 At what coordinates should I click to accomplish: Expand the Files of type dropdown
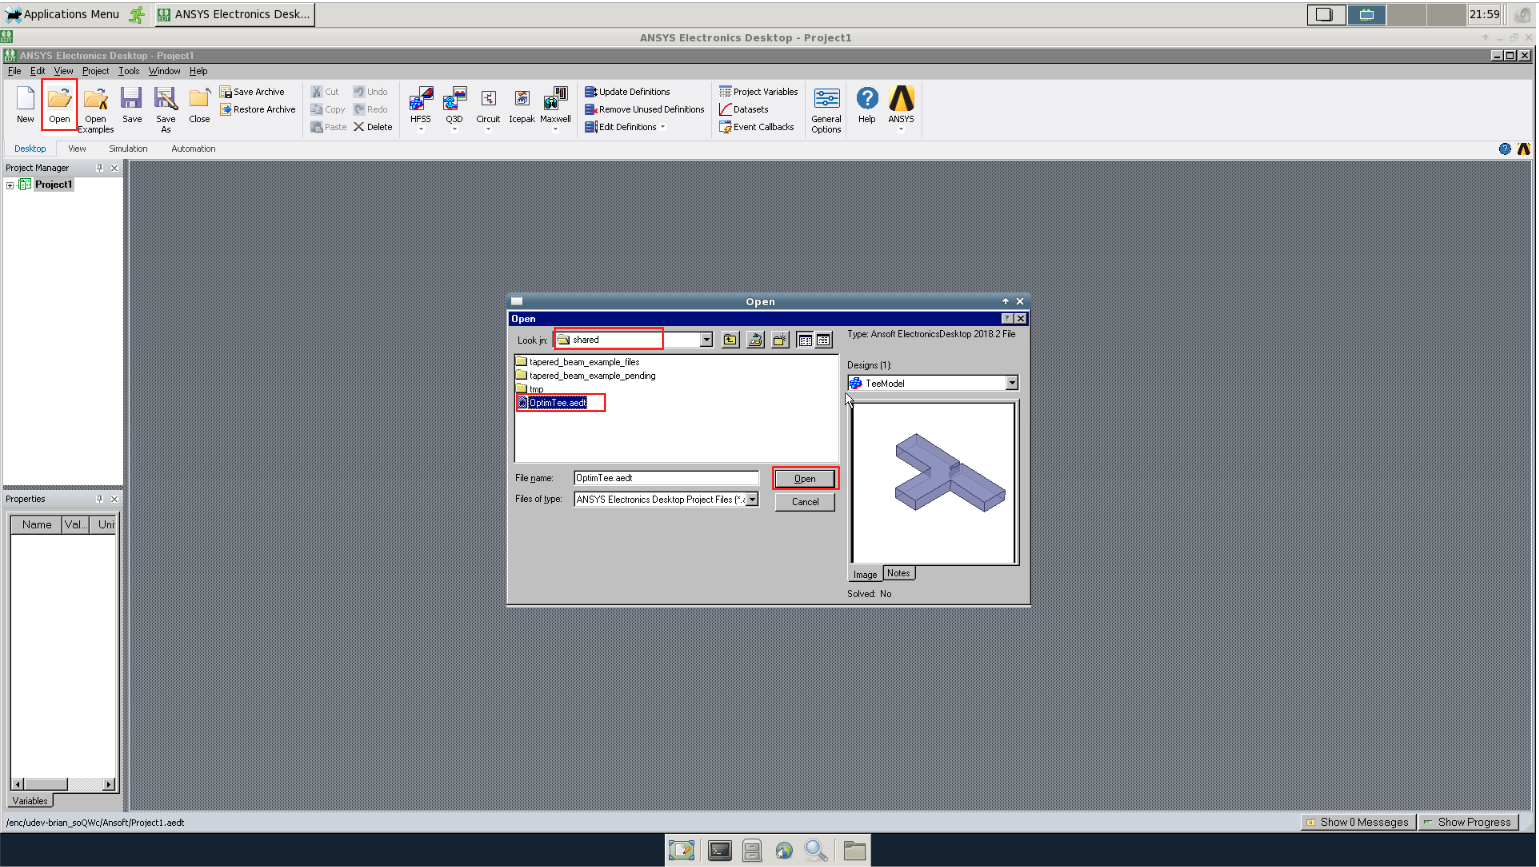point(752,500)
